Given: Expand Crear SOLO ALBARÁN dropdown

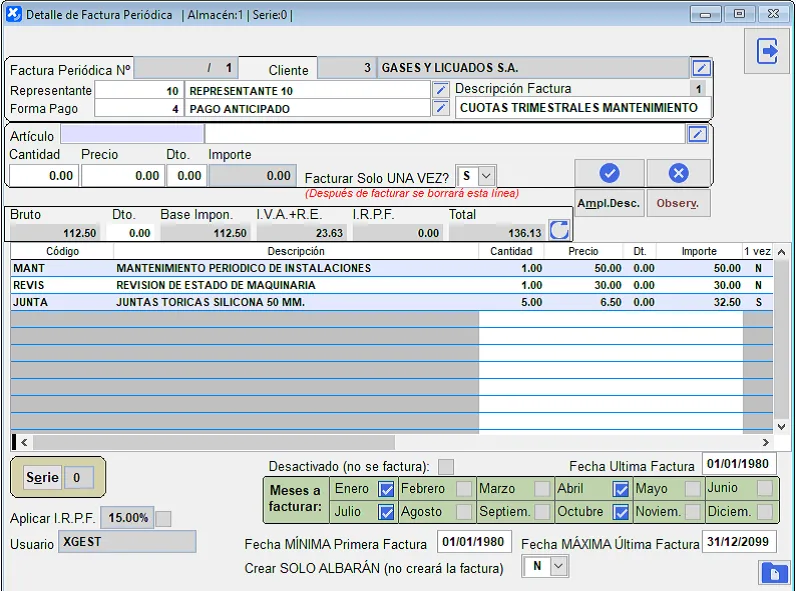Looking at the screenshot, I should click(558, 567).
